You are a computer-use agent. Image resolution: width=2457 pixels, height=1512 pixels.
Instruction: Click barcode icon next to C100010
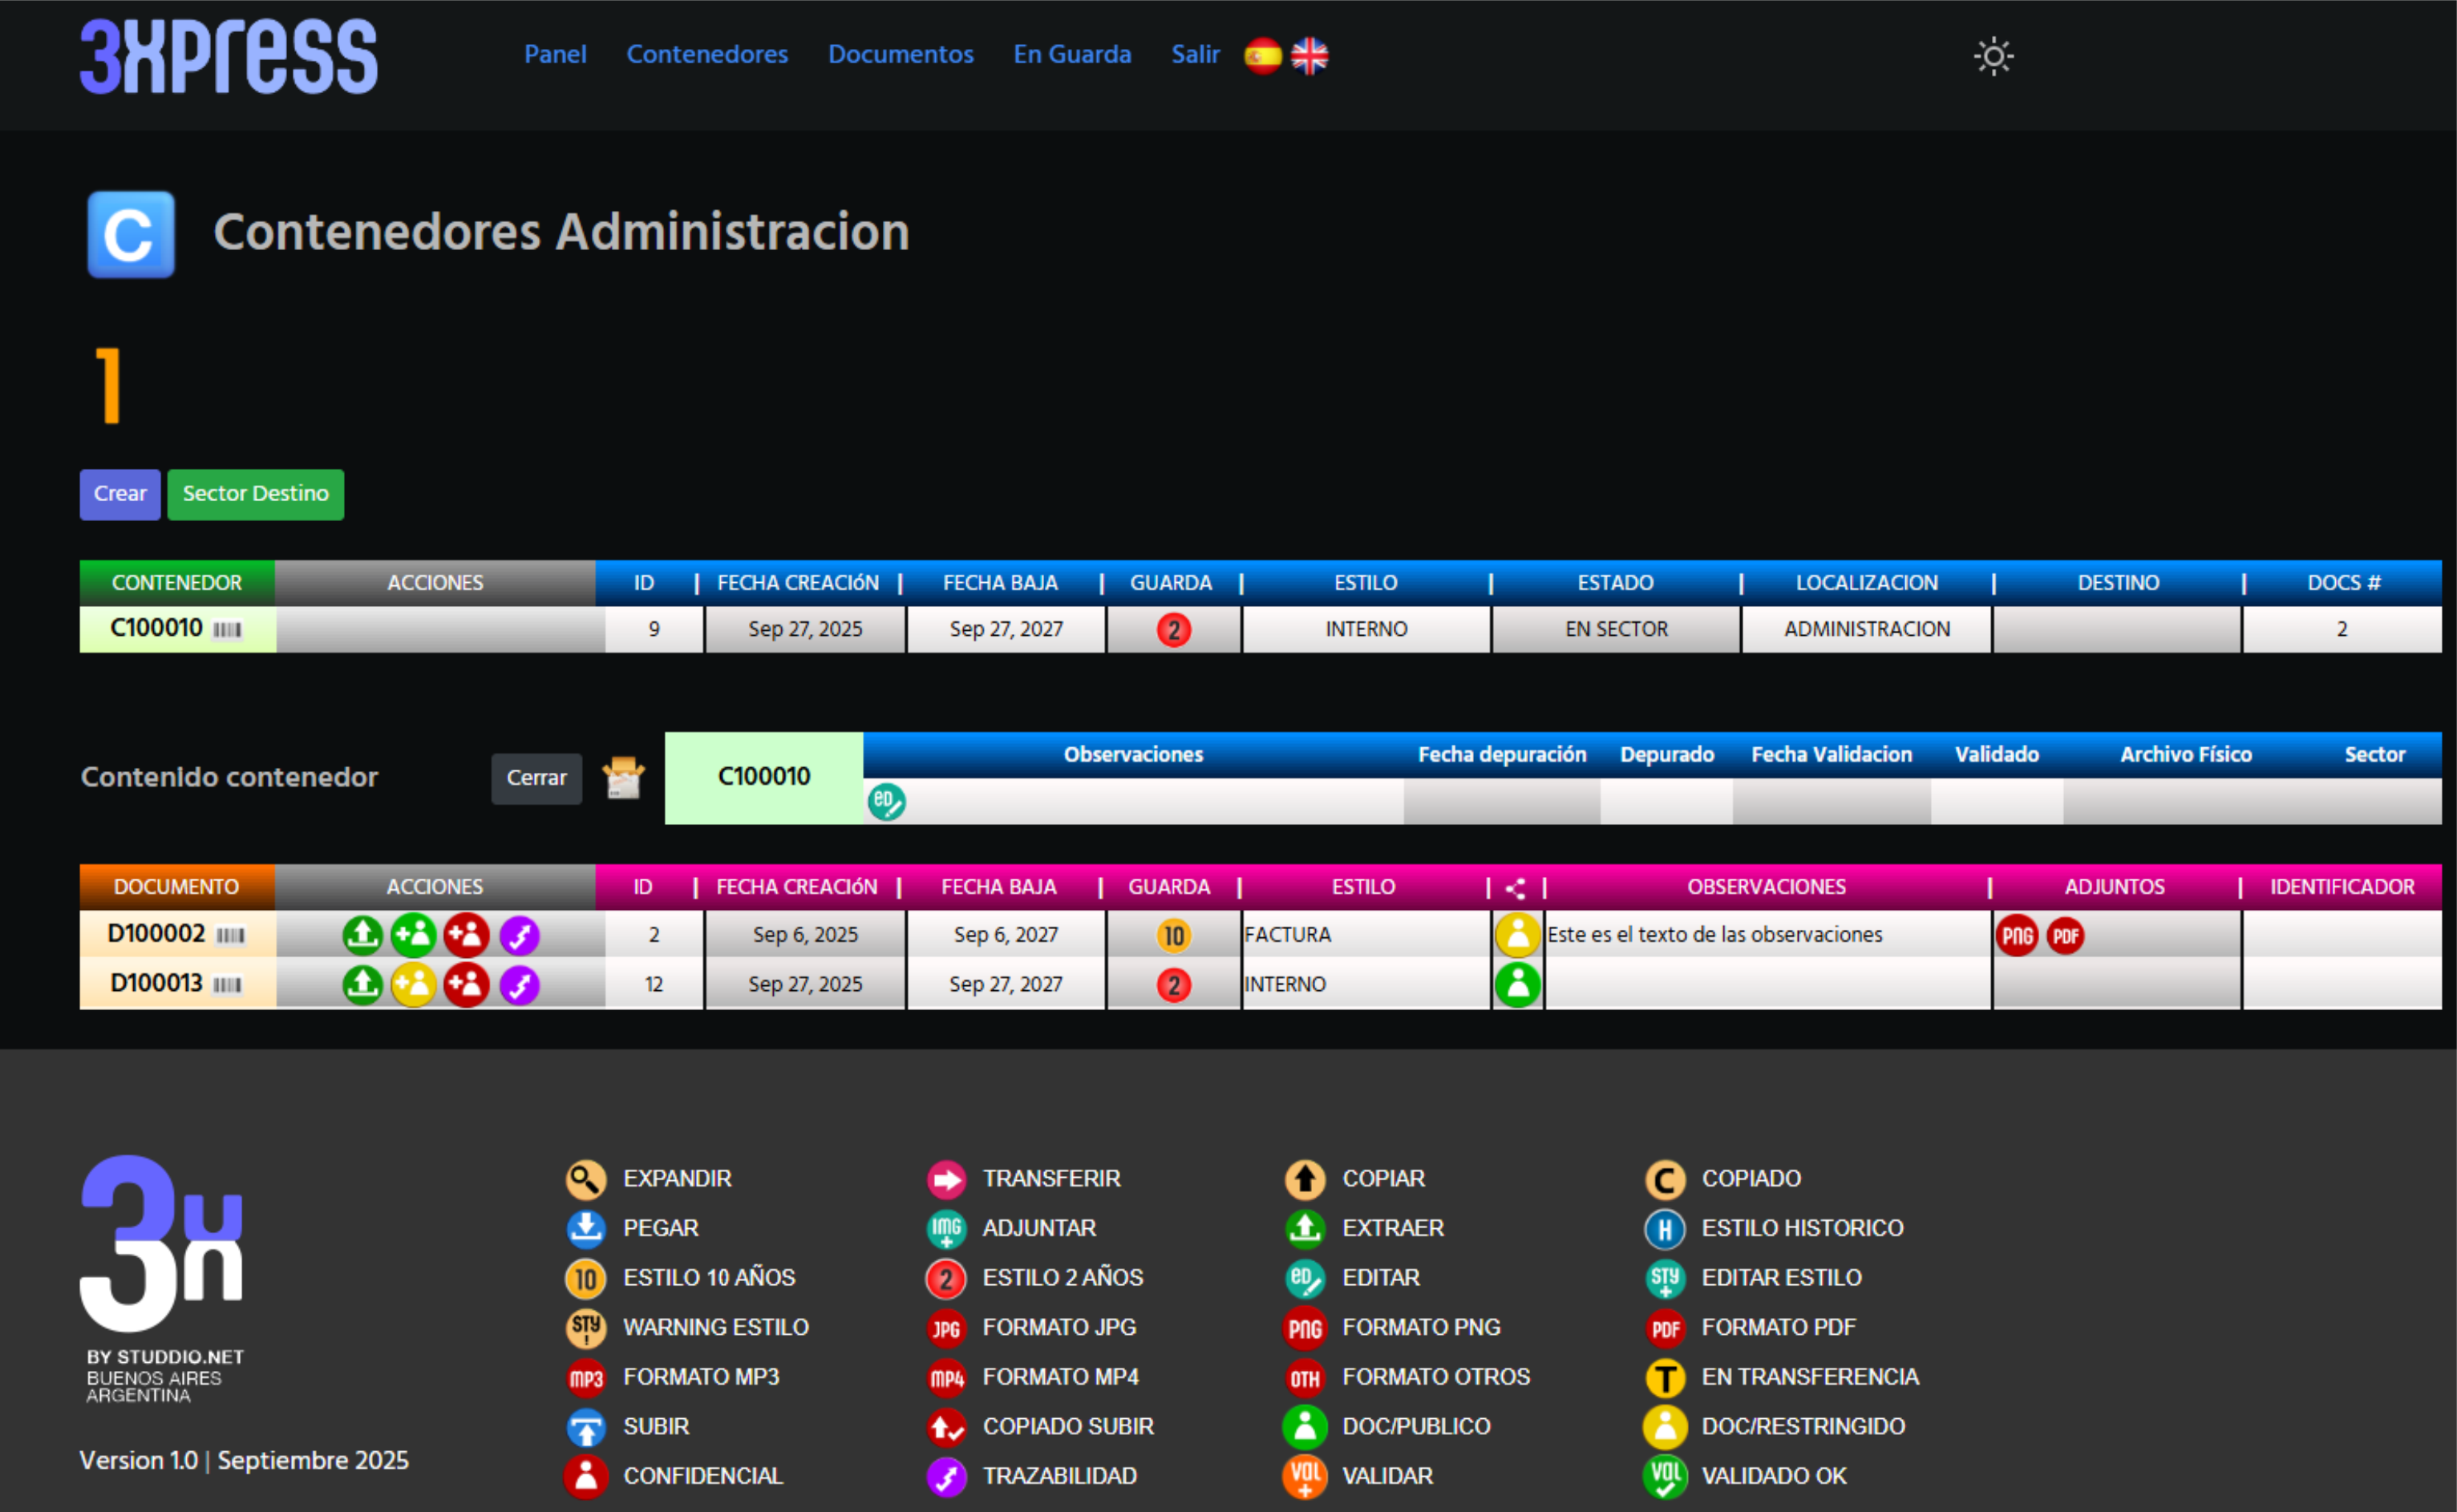227,630
